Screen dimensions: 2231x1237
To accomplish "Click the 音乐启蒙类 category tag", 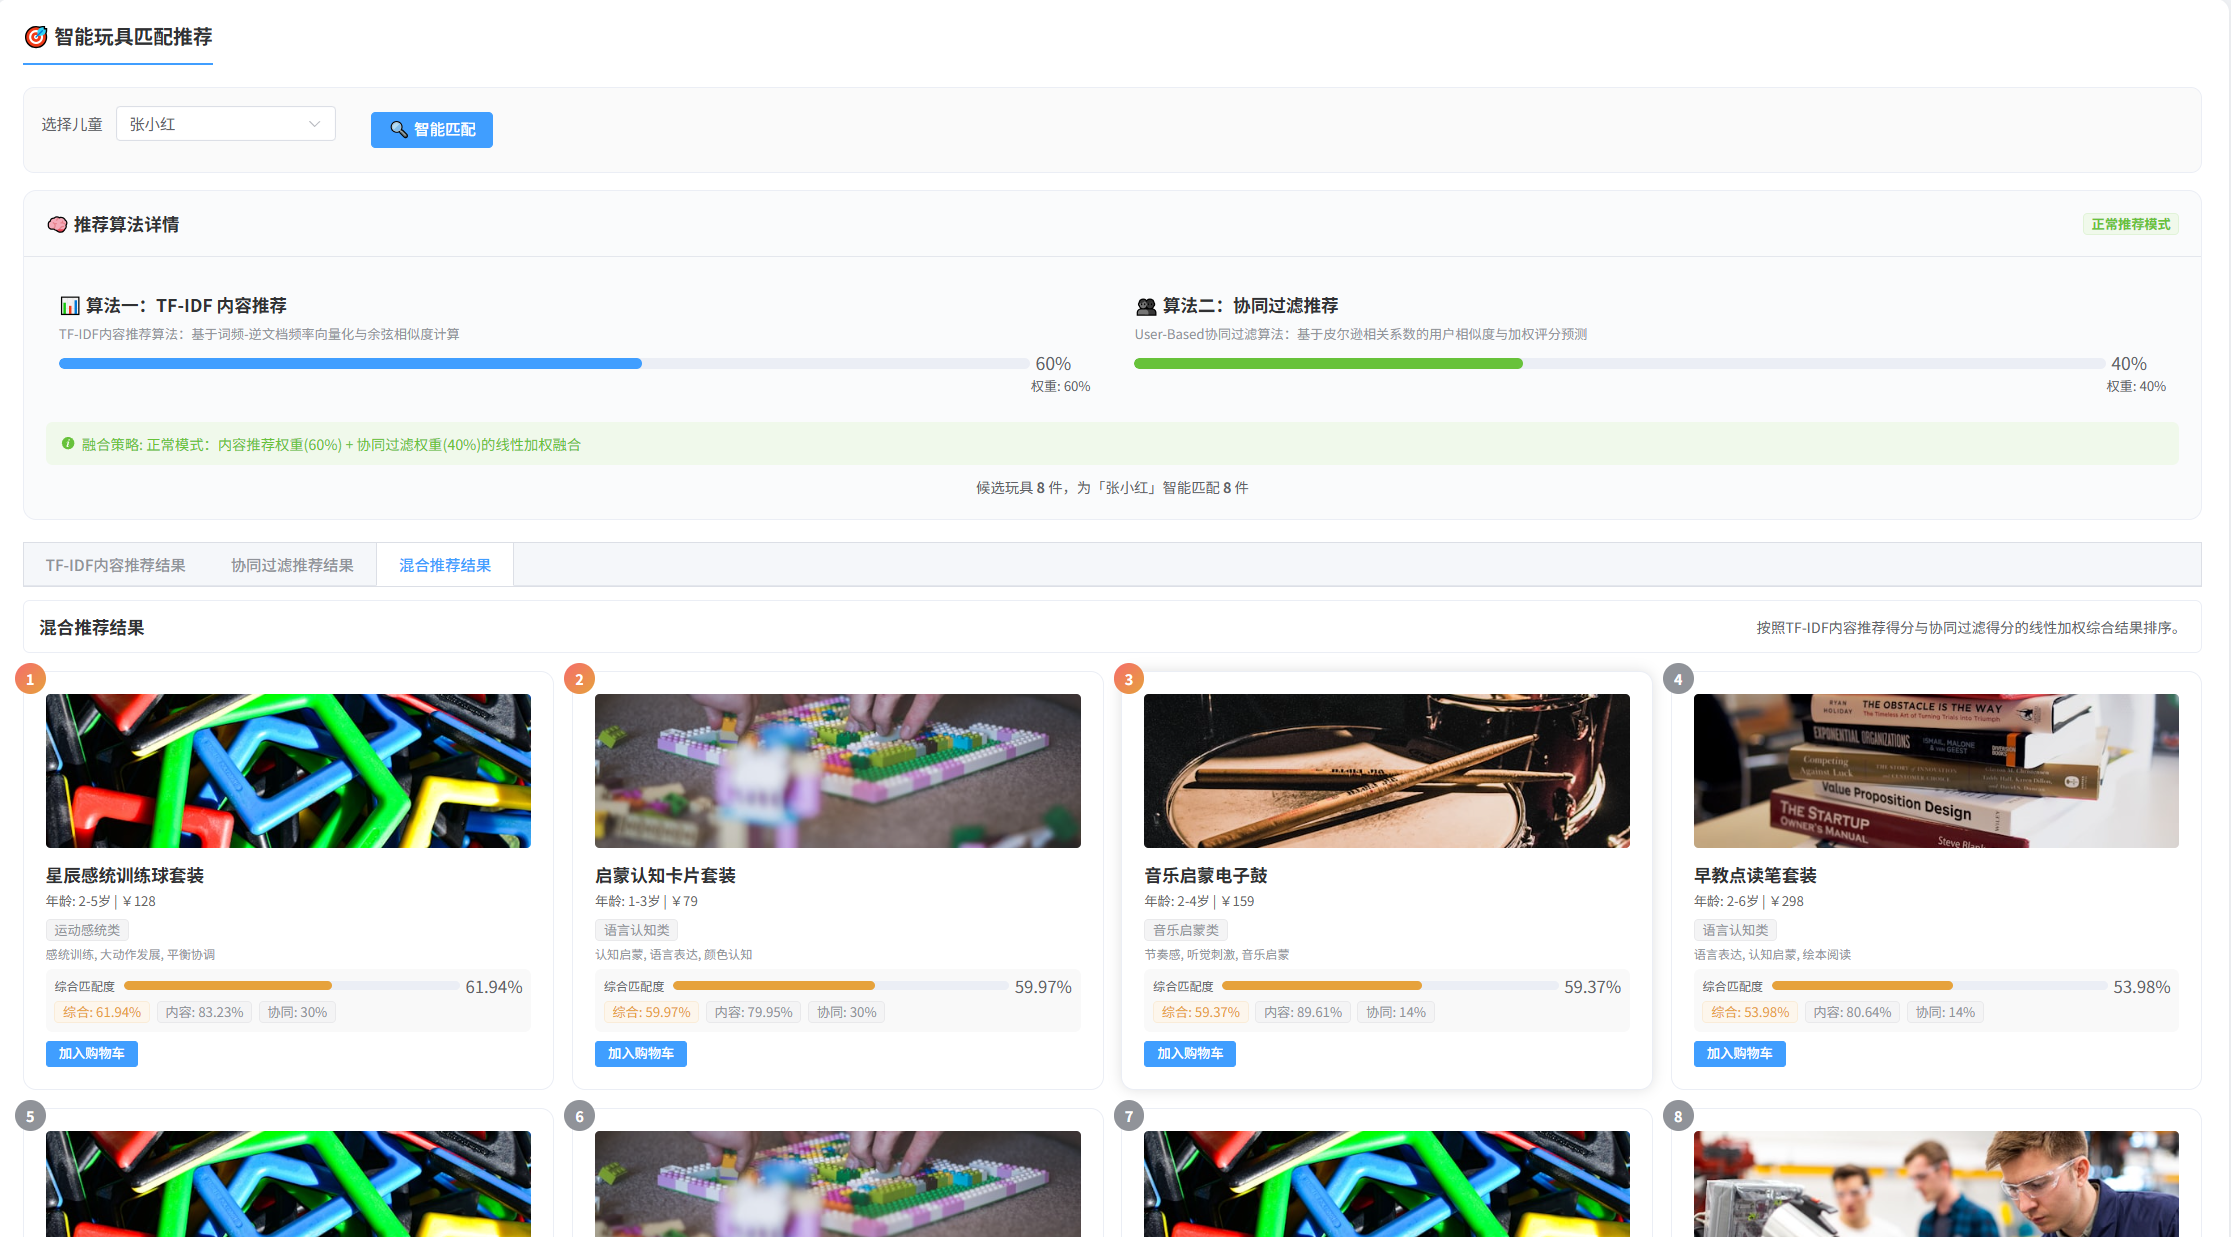I will (1186, 930).
